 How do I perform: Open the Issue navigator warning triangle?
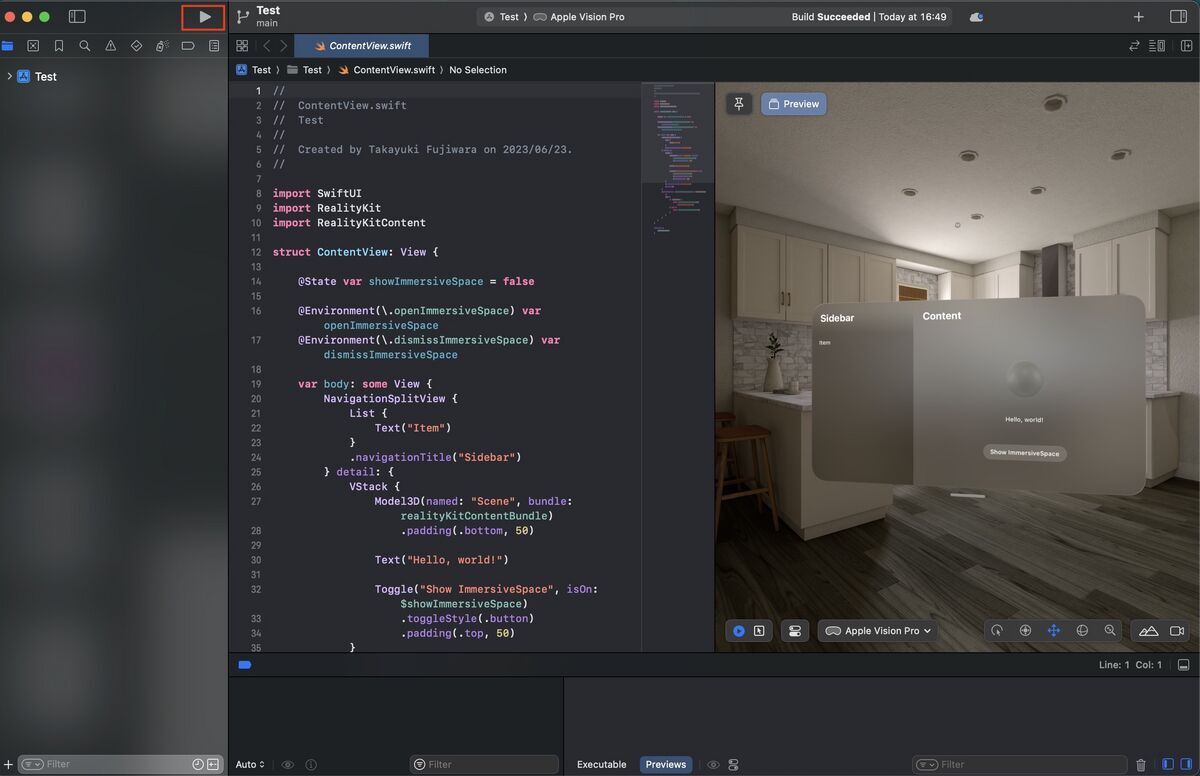tap(110, 45)
